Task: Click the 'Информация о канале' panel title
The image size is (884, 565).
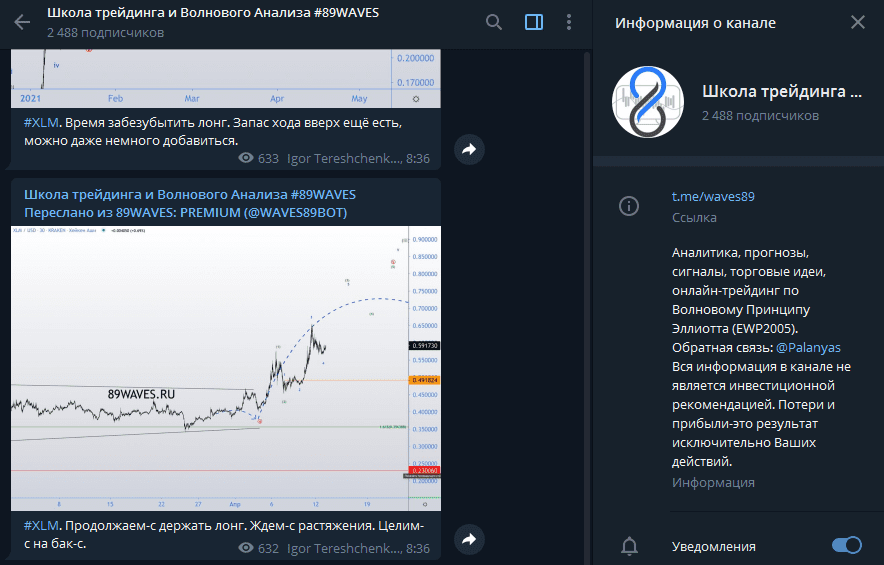Action: (x=695, y=23)
